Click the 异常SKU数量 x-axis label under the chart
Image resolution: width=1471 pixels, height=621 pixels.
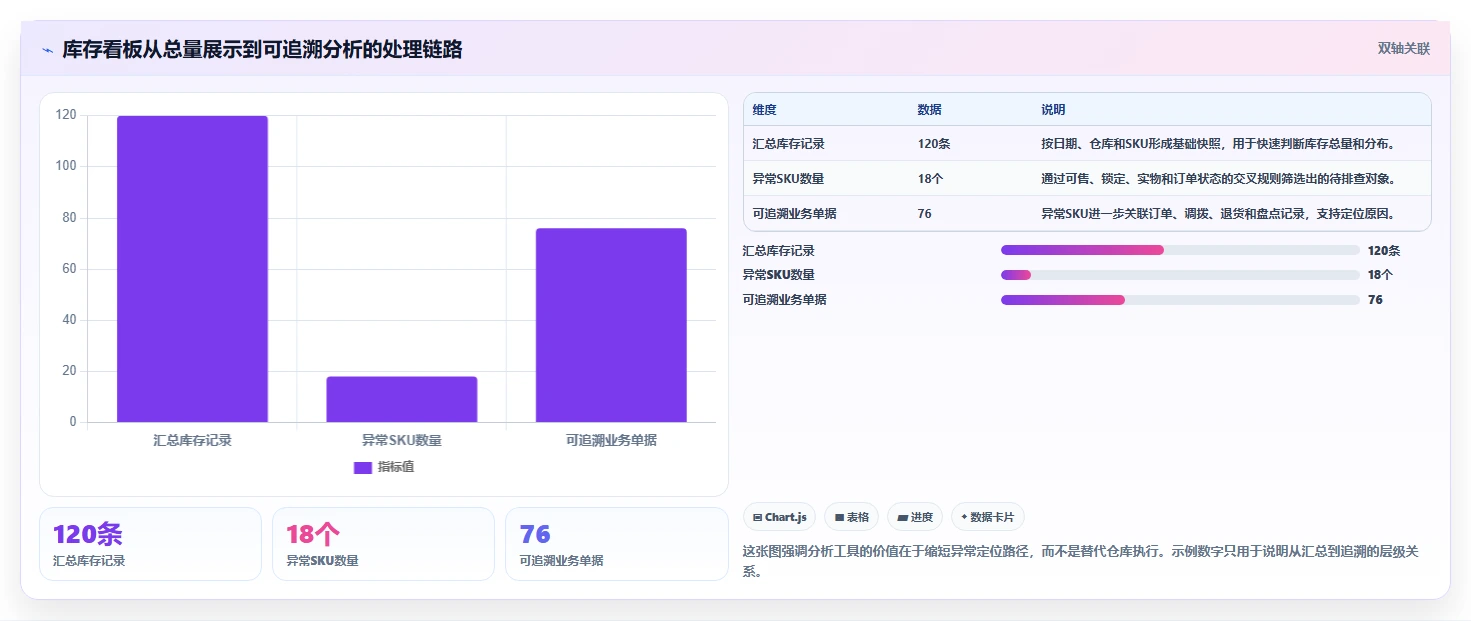402,440
